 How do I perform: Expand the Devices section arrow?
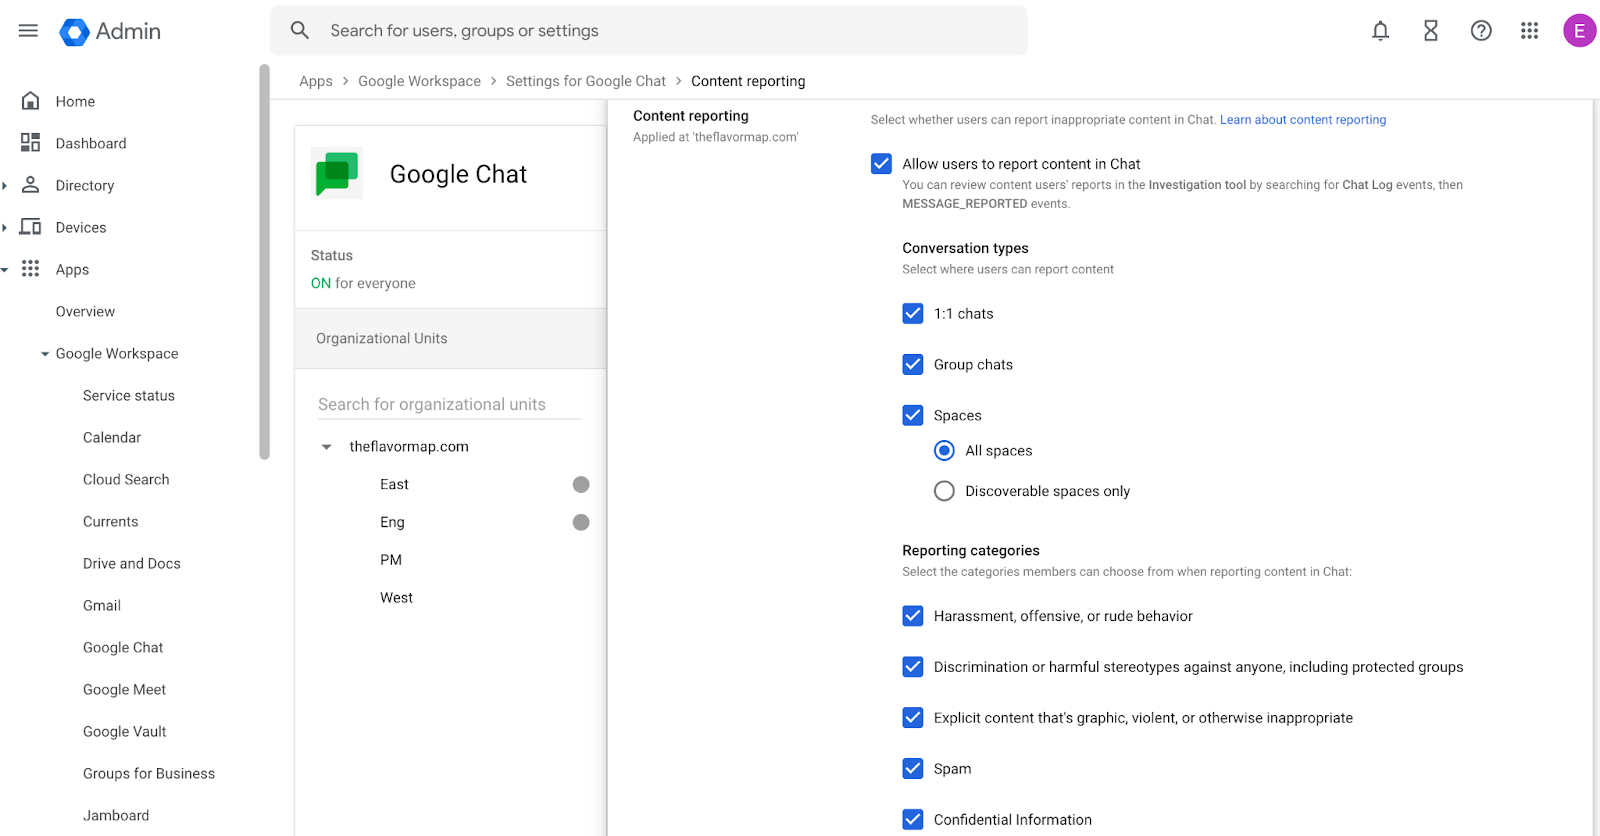click(4, 227)
